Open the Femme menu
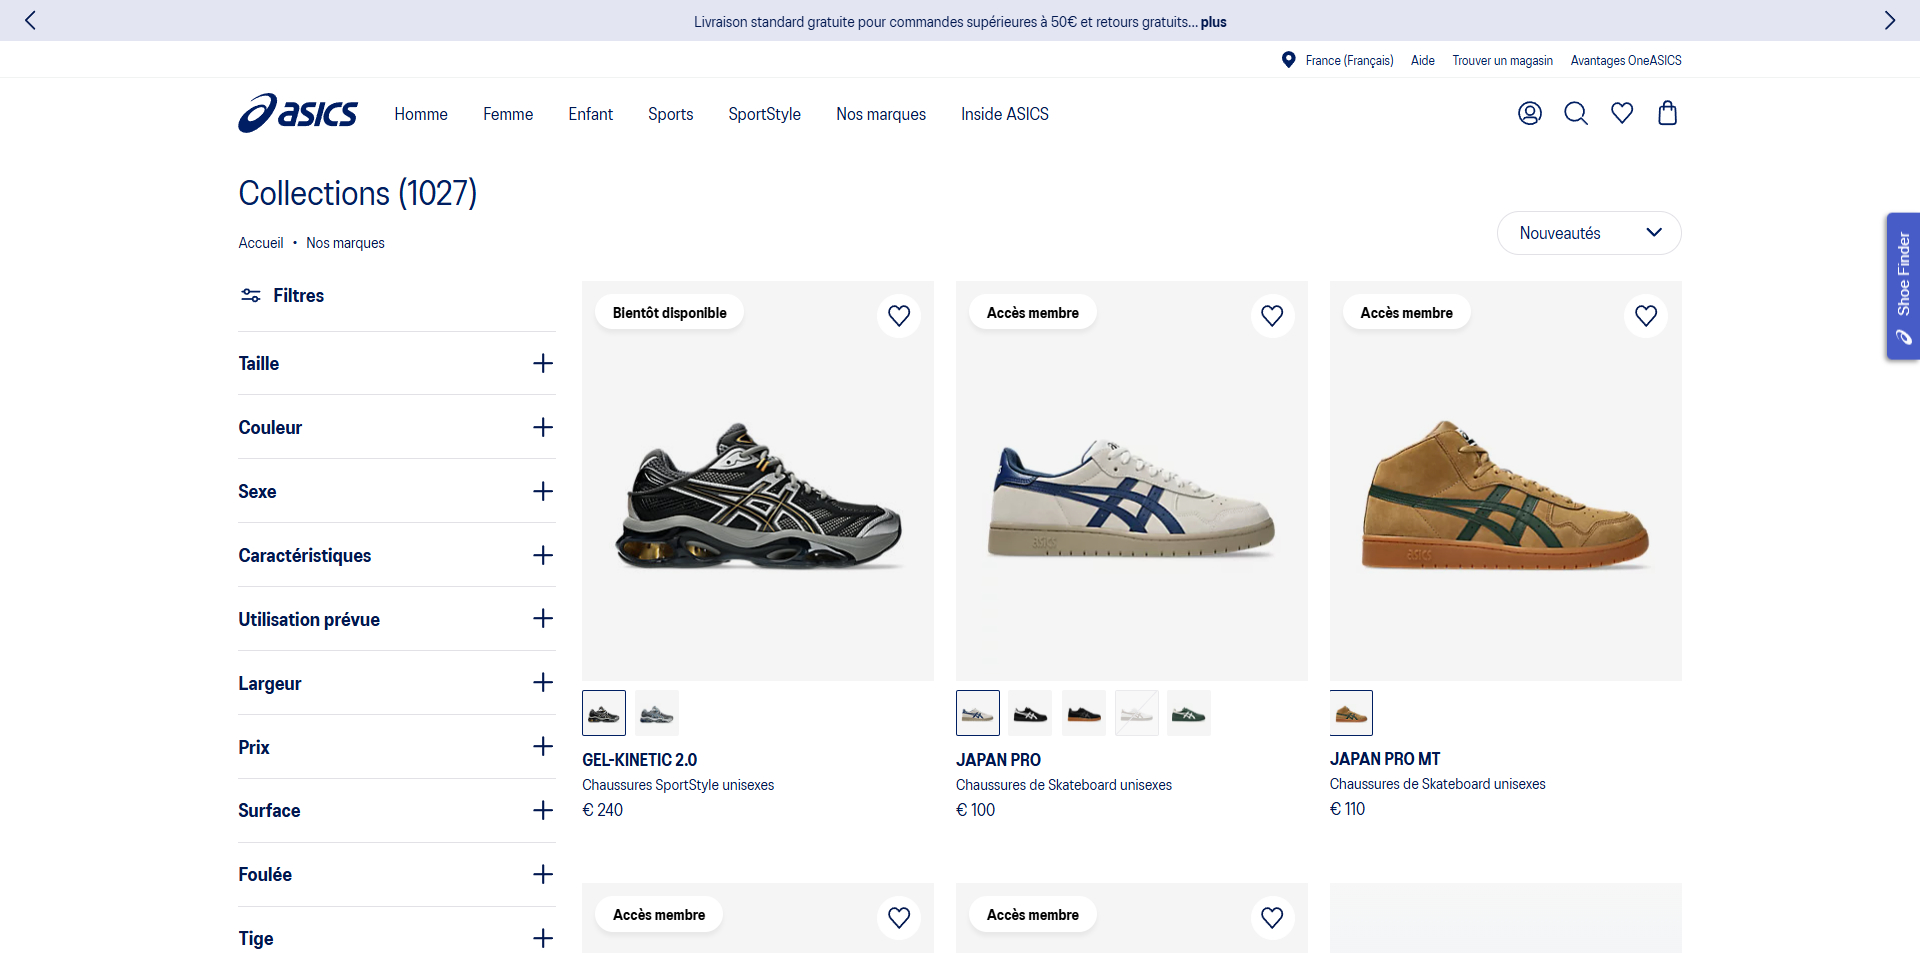Viewport: 1920px width, 953px height. click(x=508, y=114)
